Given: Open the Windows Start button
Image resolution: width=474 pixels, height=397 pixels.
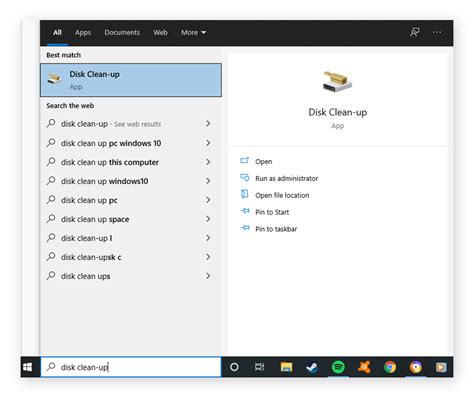Looking at the screenshot, I should point(28,367).
